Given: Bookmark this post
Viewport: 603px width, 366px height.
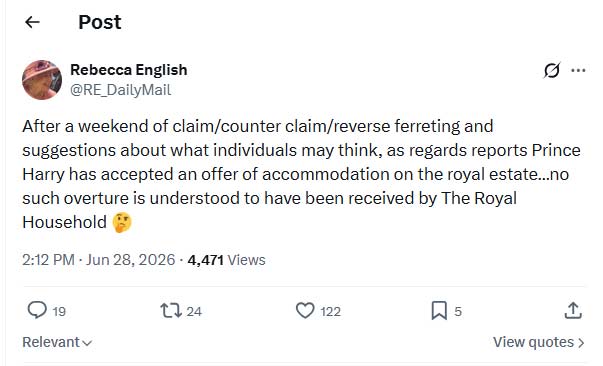Looking at the screenshot, I should (439, 311).
